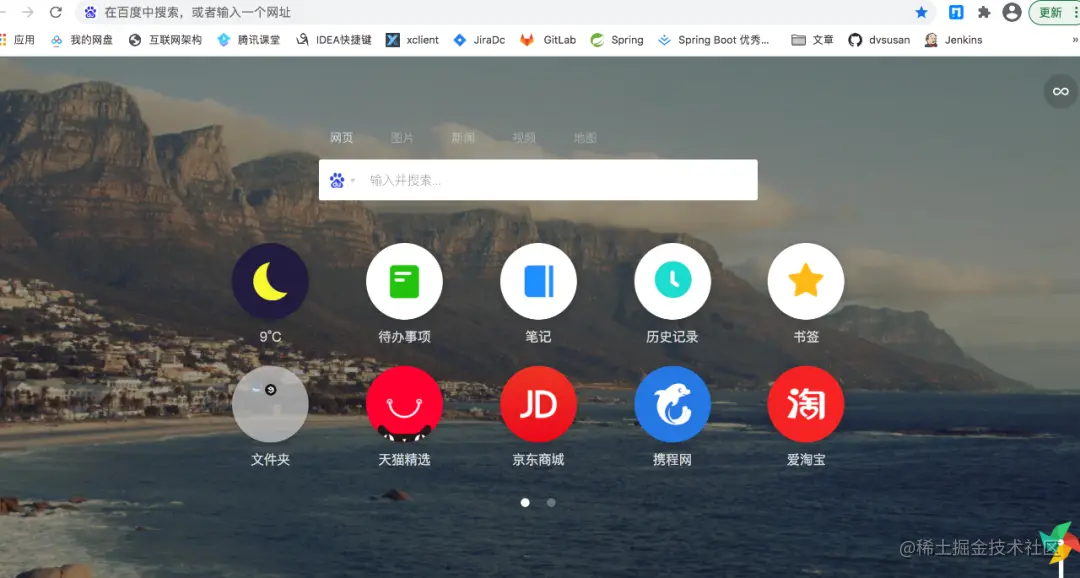1080x578 pixels.
Task: View 历史记录 history icon
Action: coord(672,281)
